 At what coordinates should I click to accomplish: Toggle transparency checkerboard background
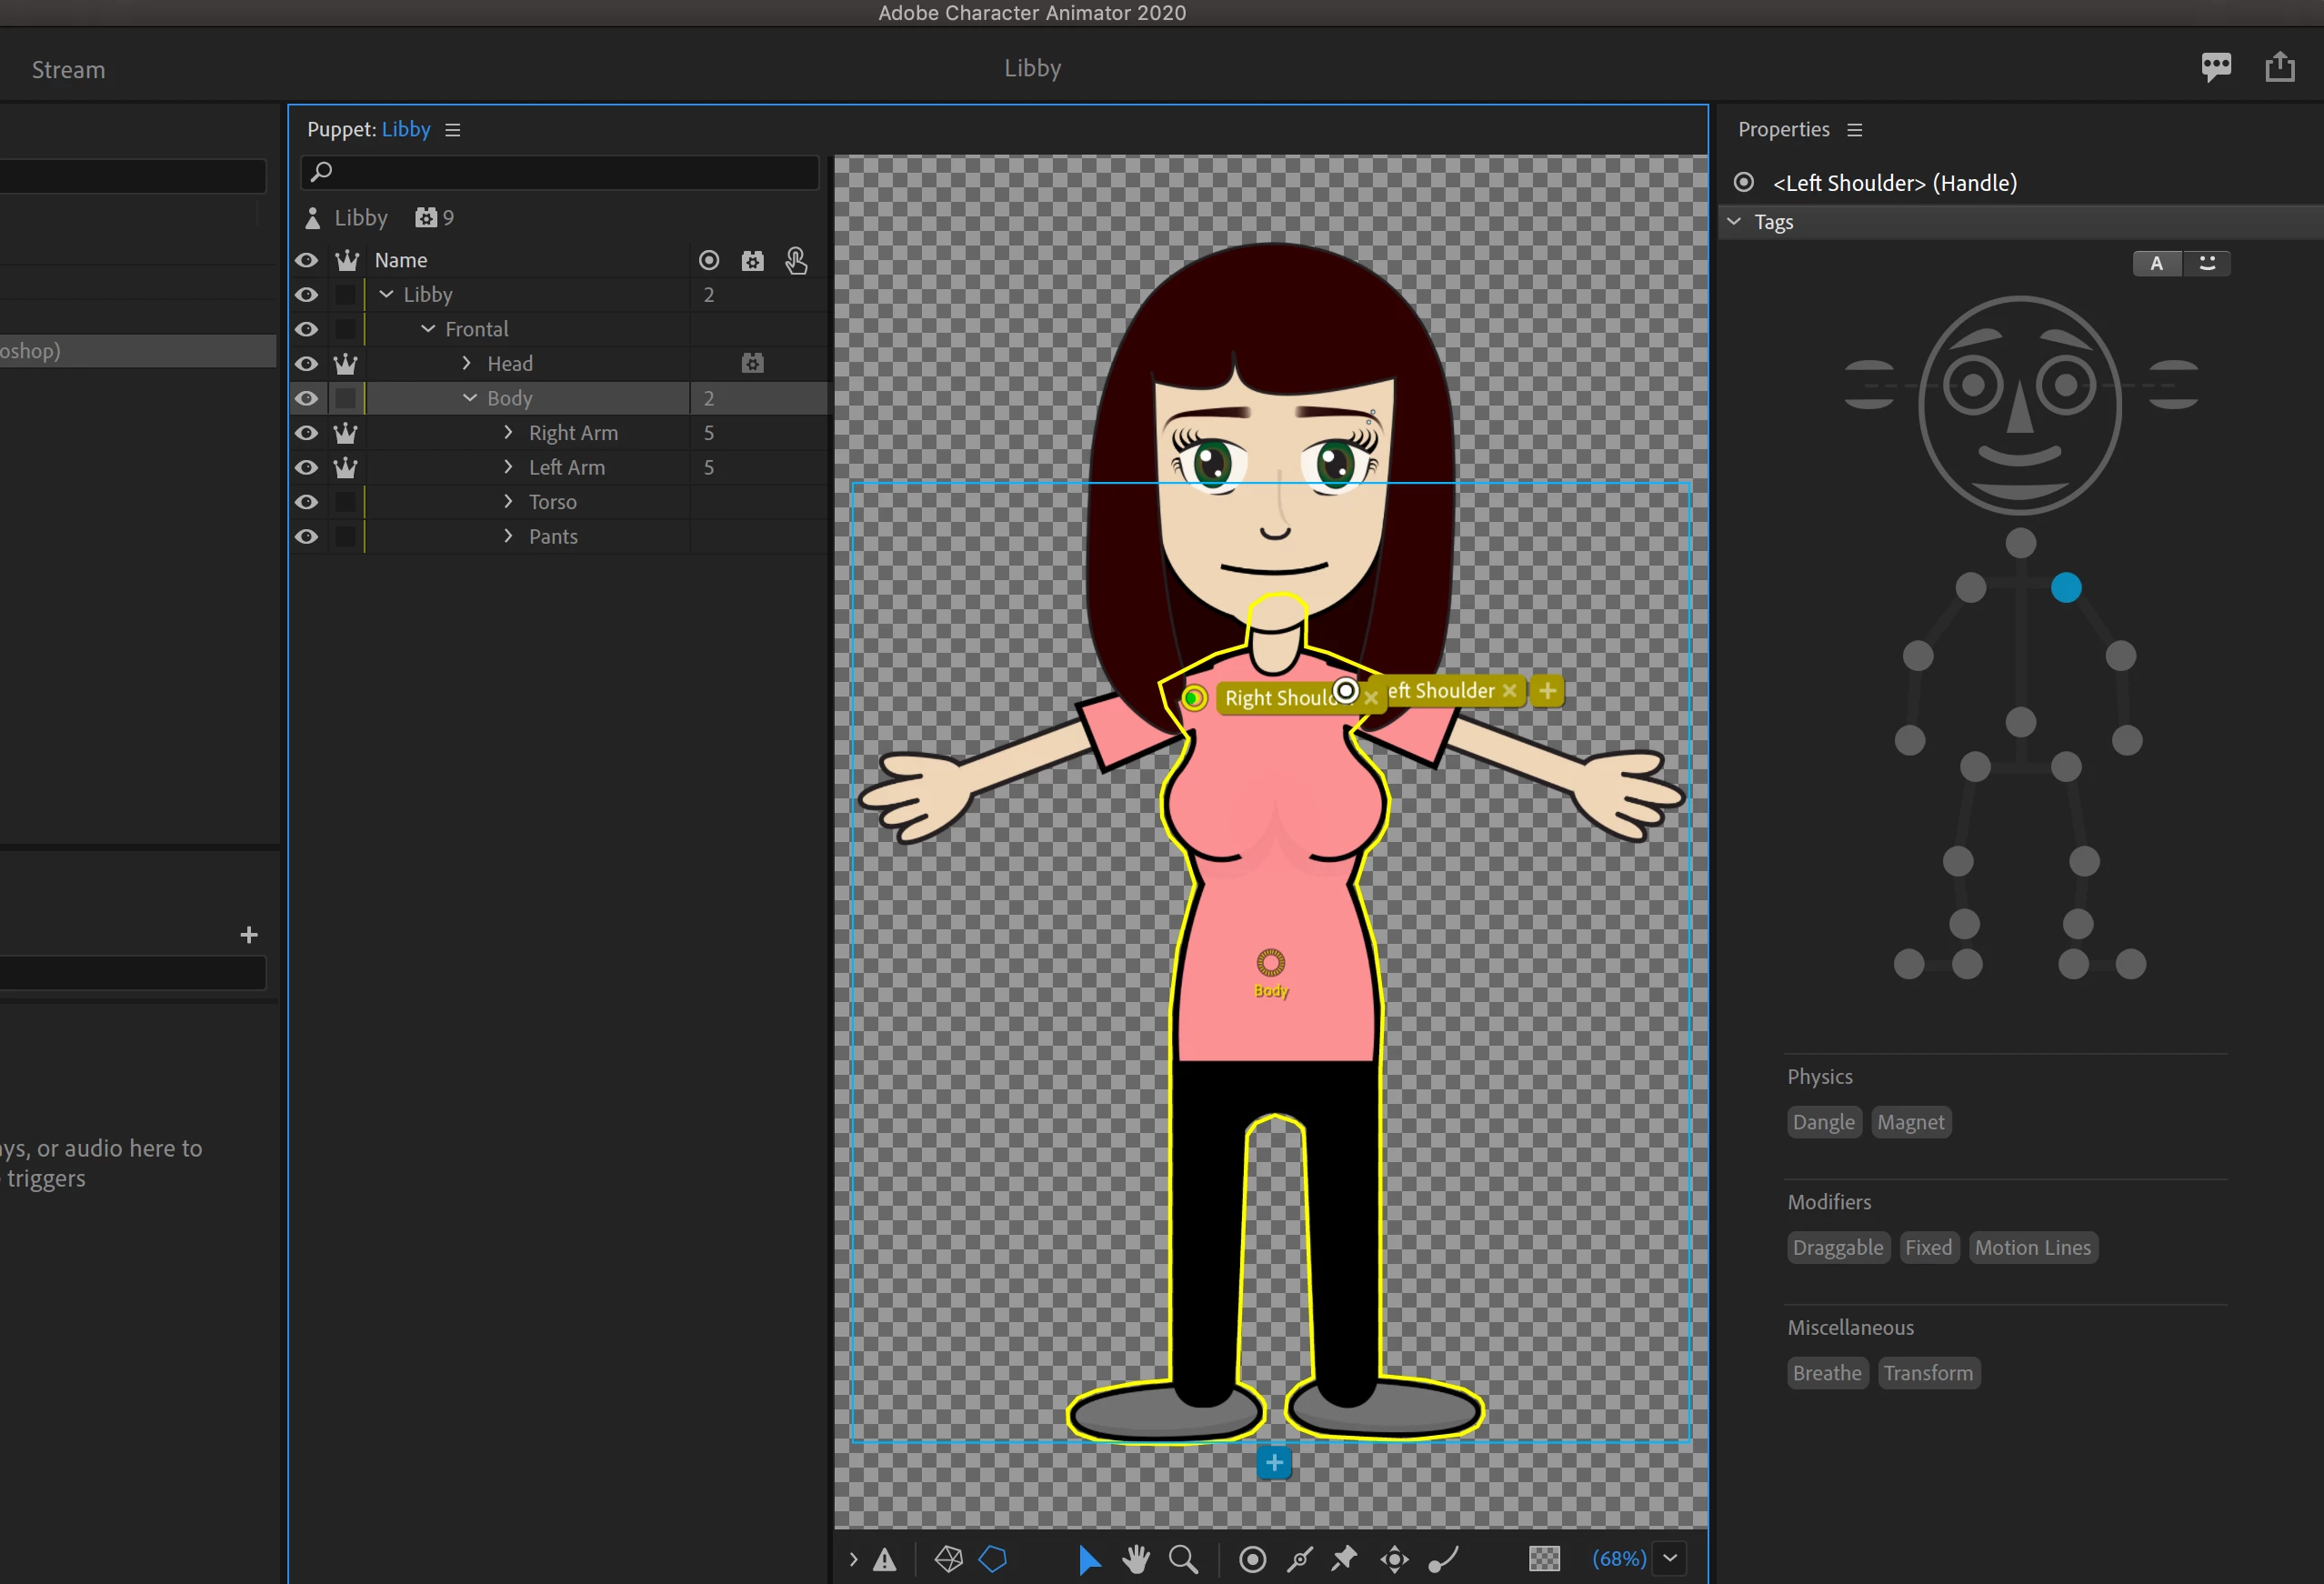[x=1544, y=1559]
